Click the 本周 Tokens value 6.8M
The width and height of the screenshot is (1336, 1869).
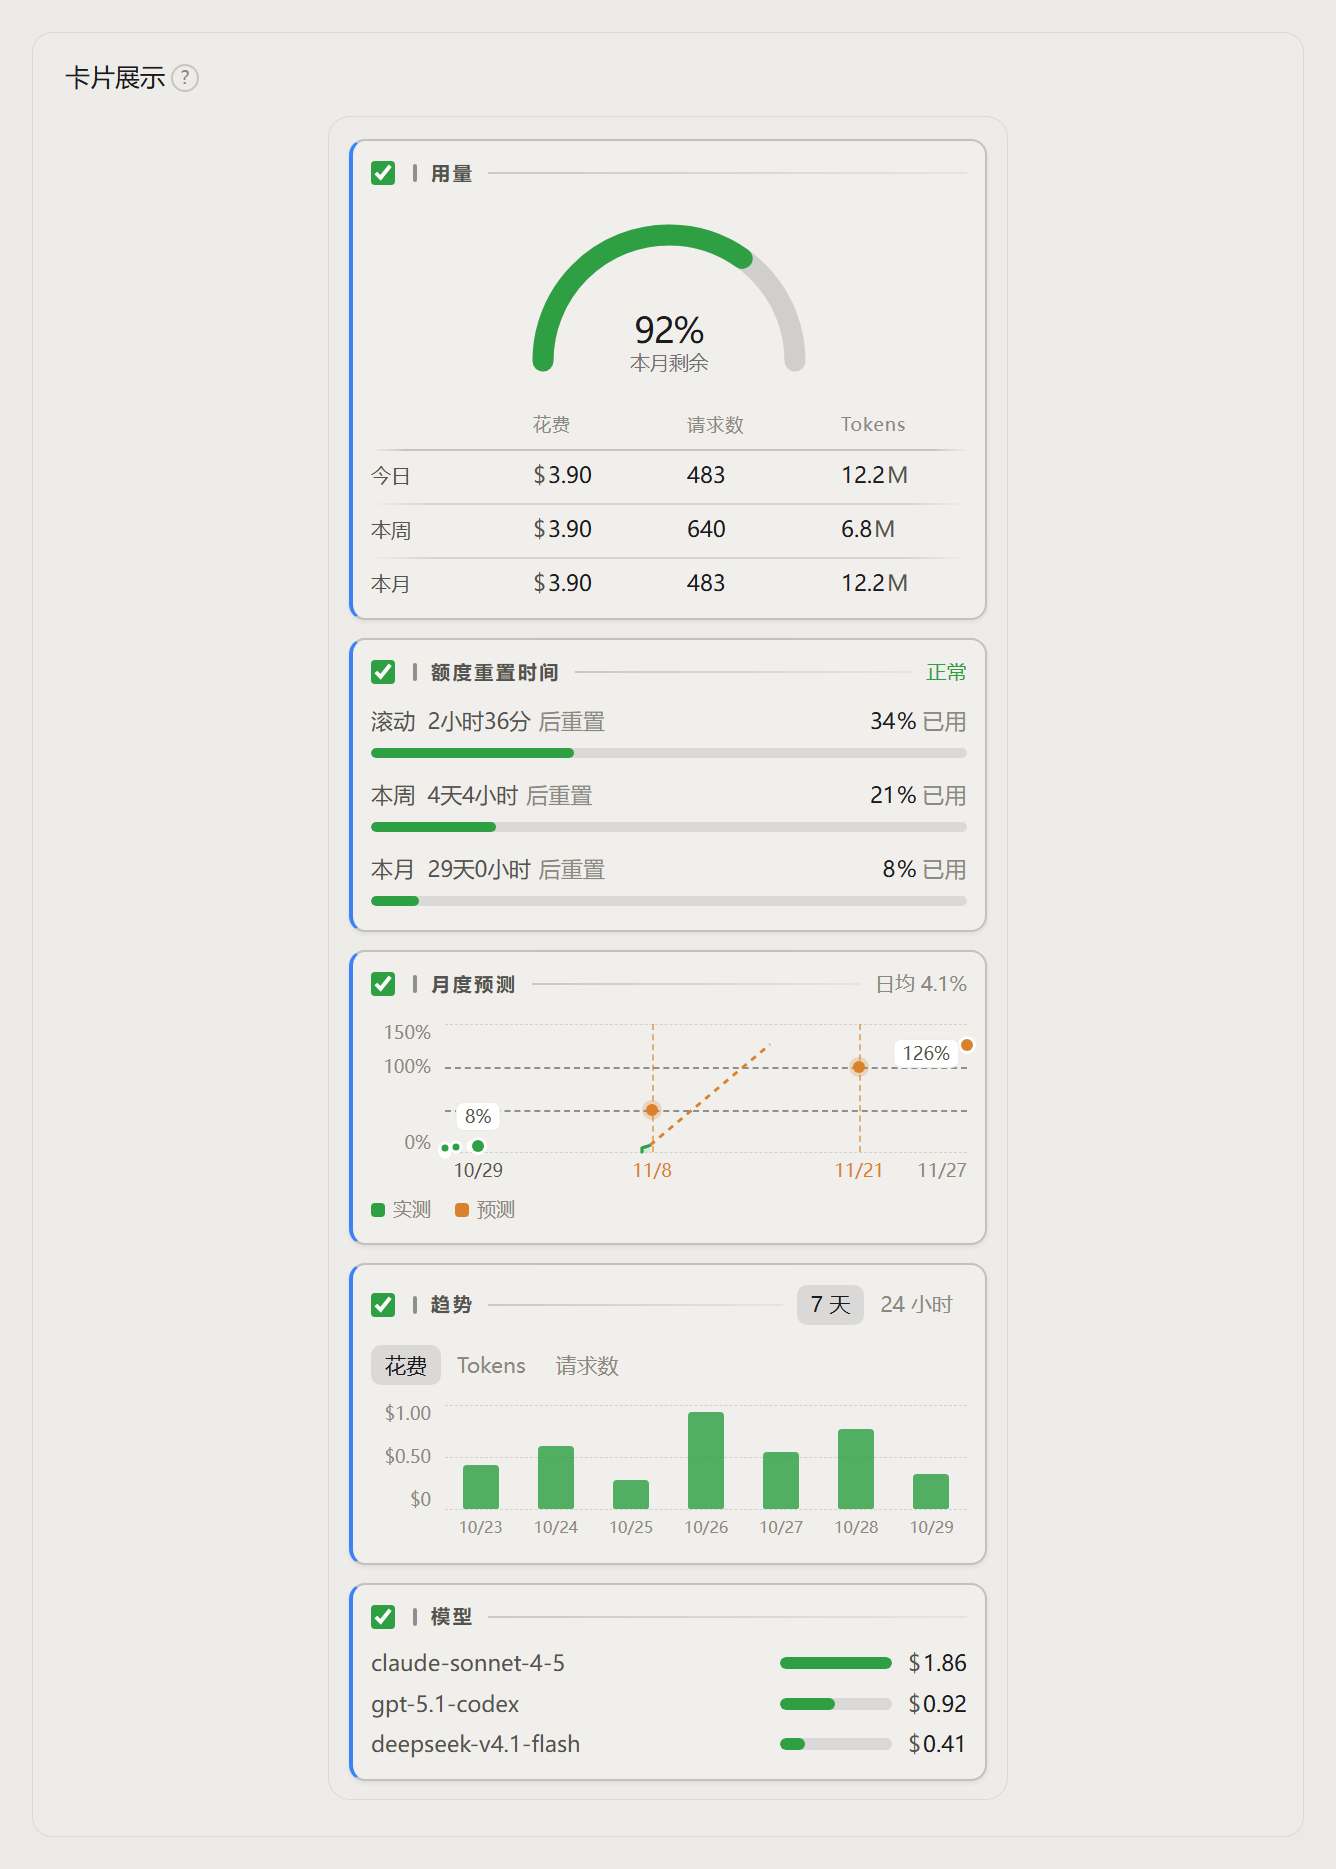pos(868,529)
